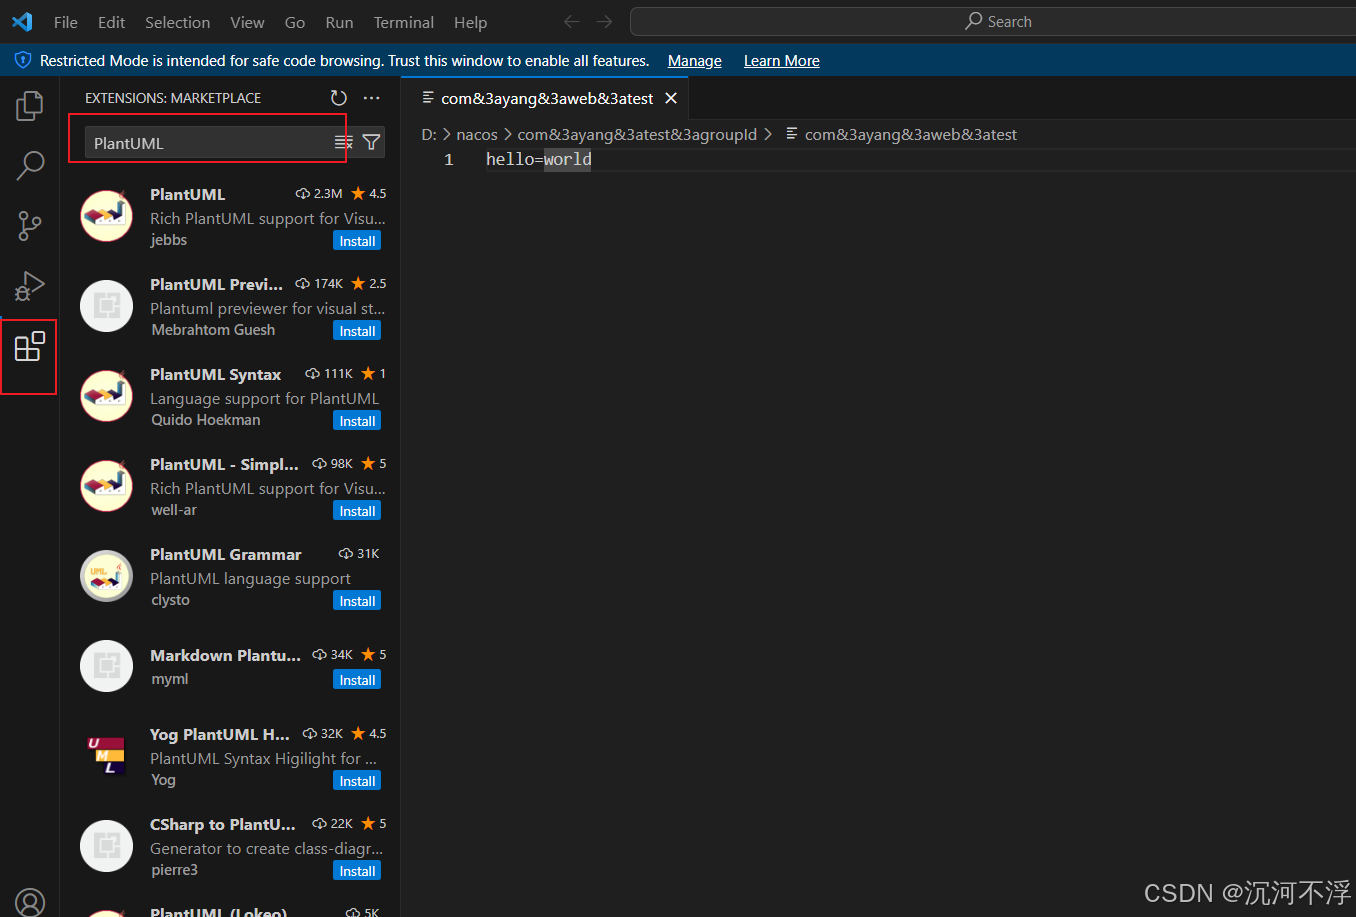Screen dimensions: 1356x917
Task: Install the PlantUML Syntax extension
Action: [x=357, y=421]
